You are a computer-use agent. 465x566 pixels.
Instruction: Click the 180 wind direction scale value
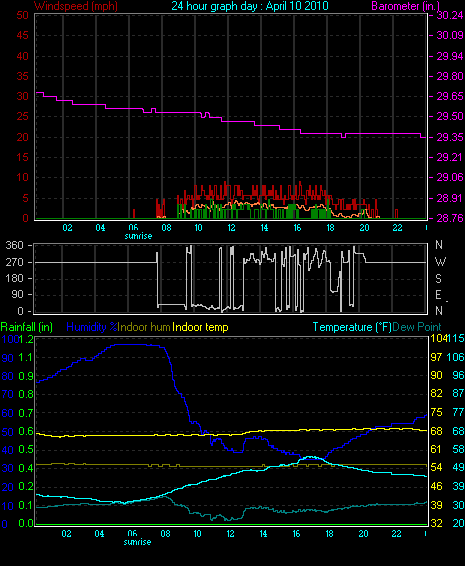[14, 278]
